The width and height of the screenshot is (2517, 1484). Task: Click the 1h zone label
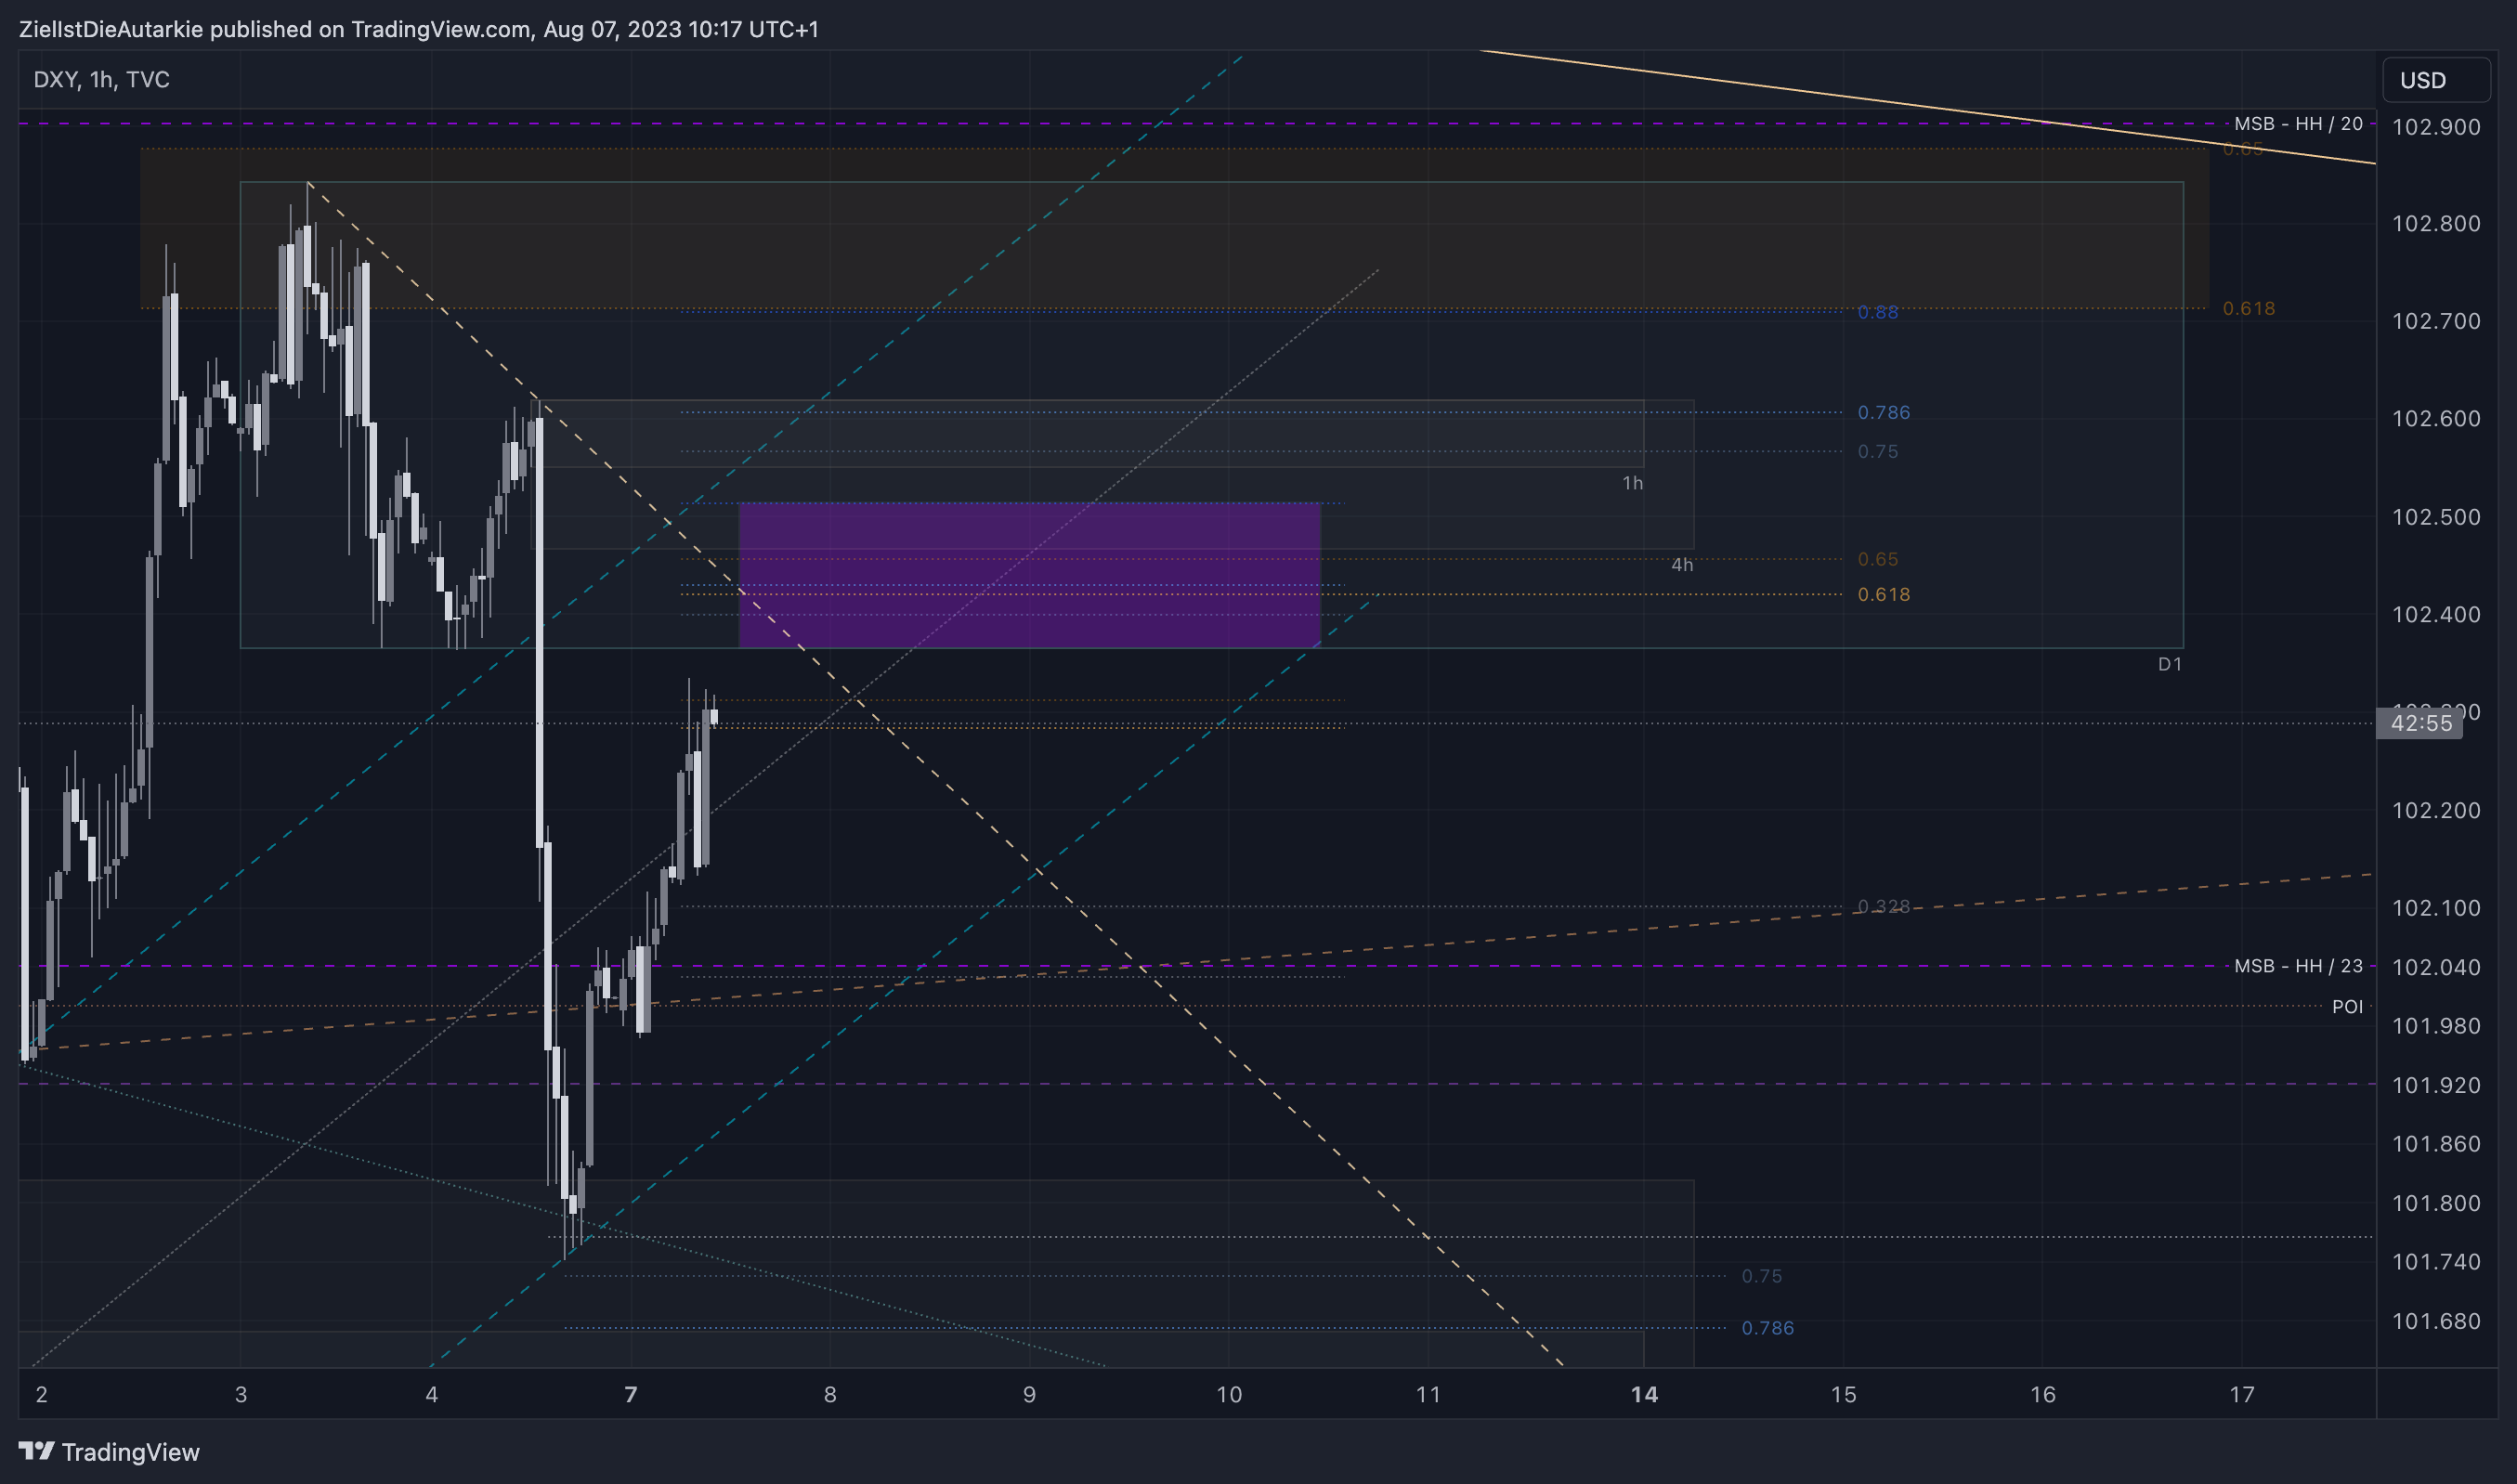(x=1632, y=483)
